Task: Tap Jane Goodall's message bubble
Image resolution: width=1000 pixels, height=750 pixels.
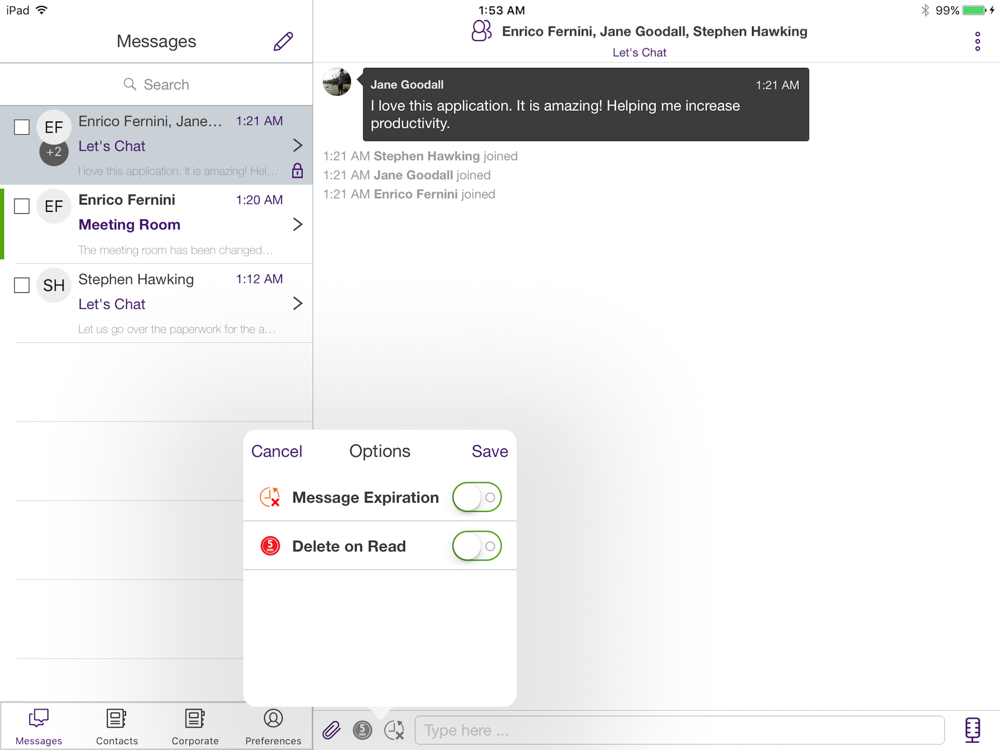Action: (x=585, y=105)
